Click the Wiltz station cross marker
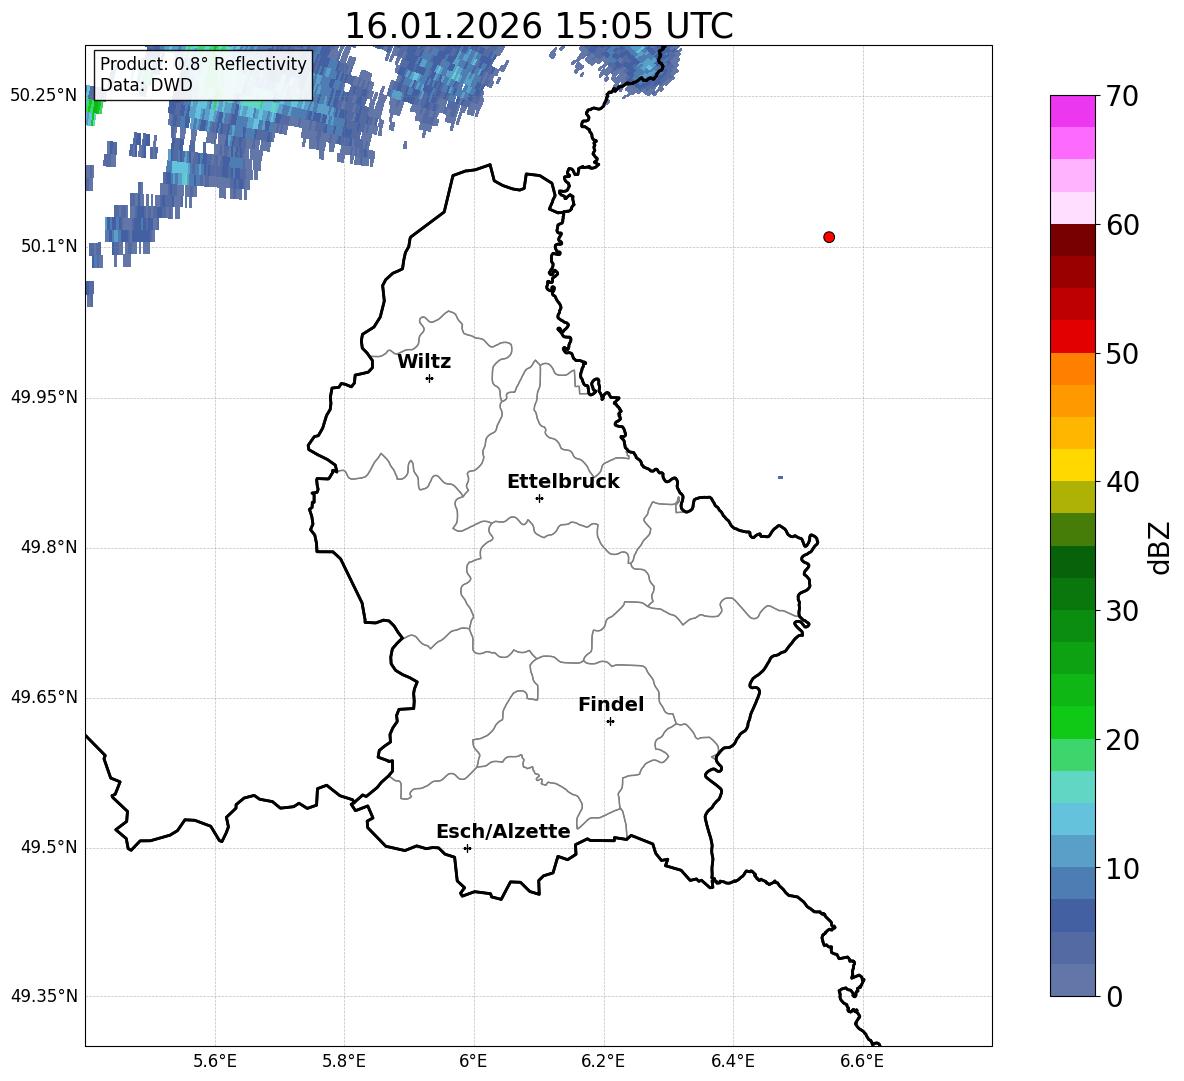The image size is (1184, 1081). point(430,378)
